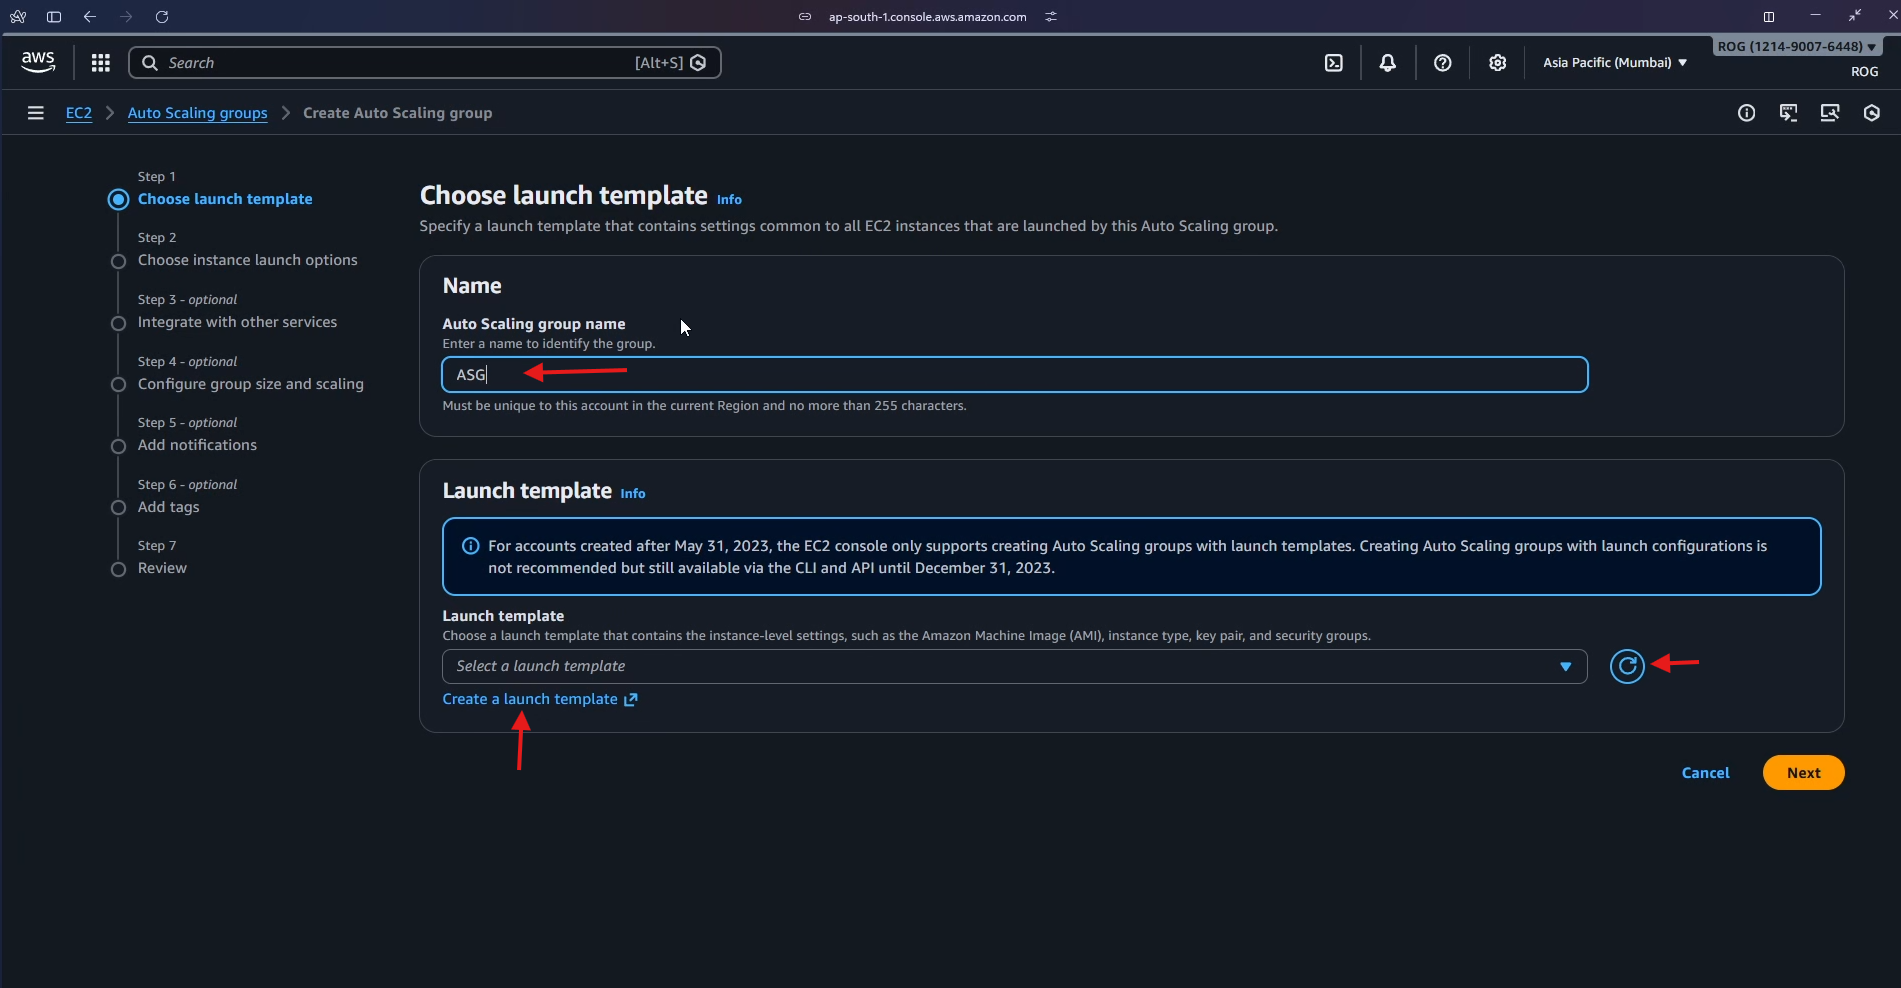Image resolution: width=1901 pixels, height=988 pixels.
Task: Click the AWS home logo
Action: click(37, 62)
